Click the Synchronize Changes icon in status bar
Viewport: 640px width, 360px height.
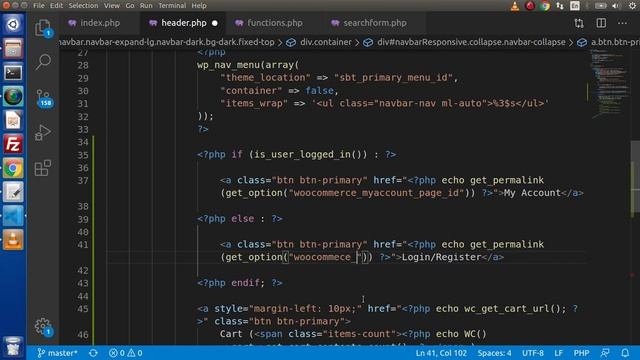coord(93,353)
